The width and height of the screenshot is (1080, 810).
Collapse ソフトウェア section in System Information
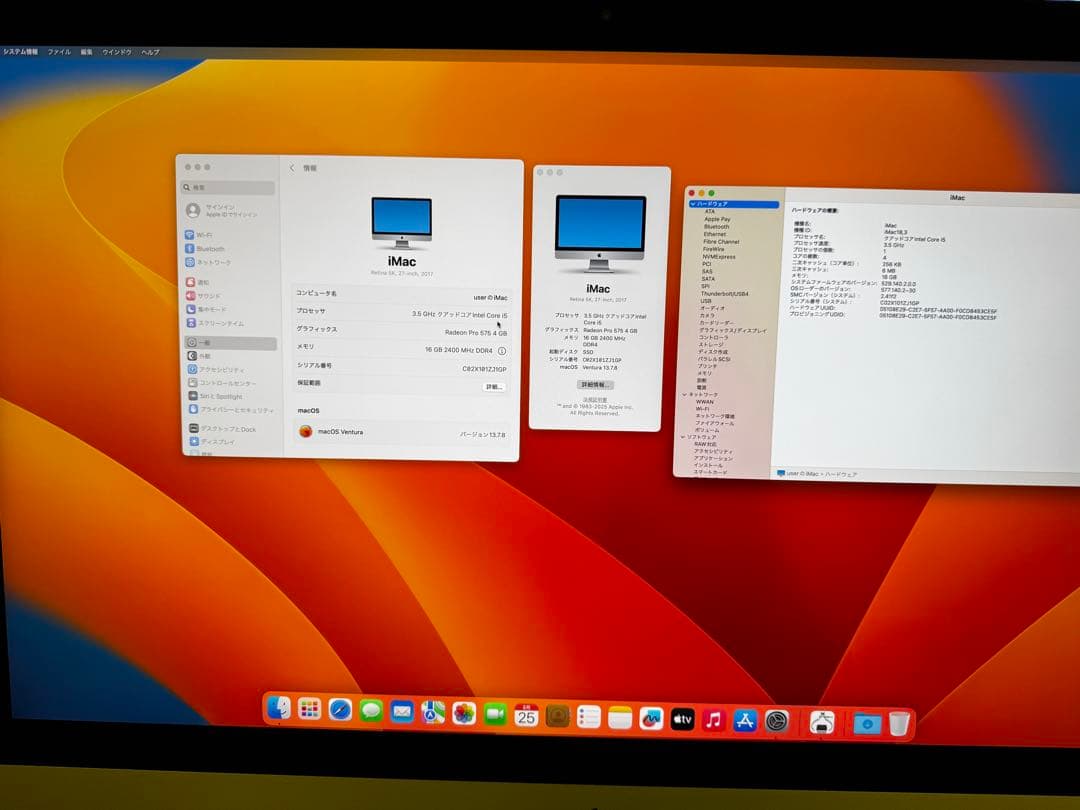click(x=683, y=437)
